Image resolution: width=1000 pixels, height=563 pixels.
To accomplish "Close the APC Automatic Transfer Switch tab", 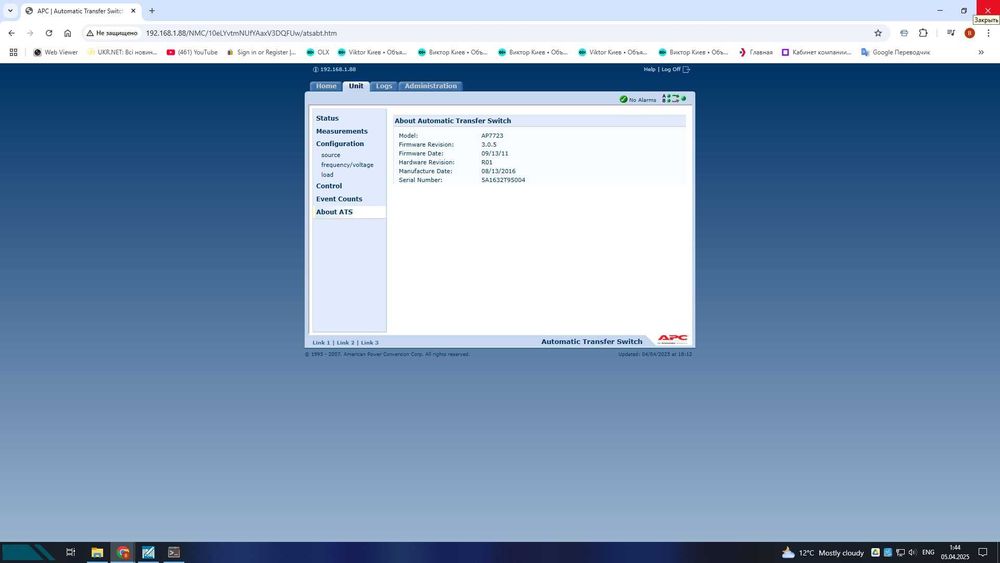I will 133,11.
